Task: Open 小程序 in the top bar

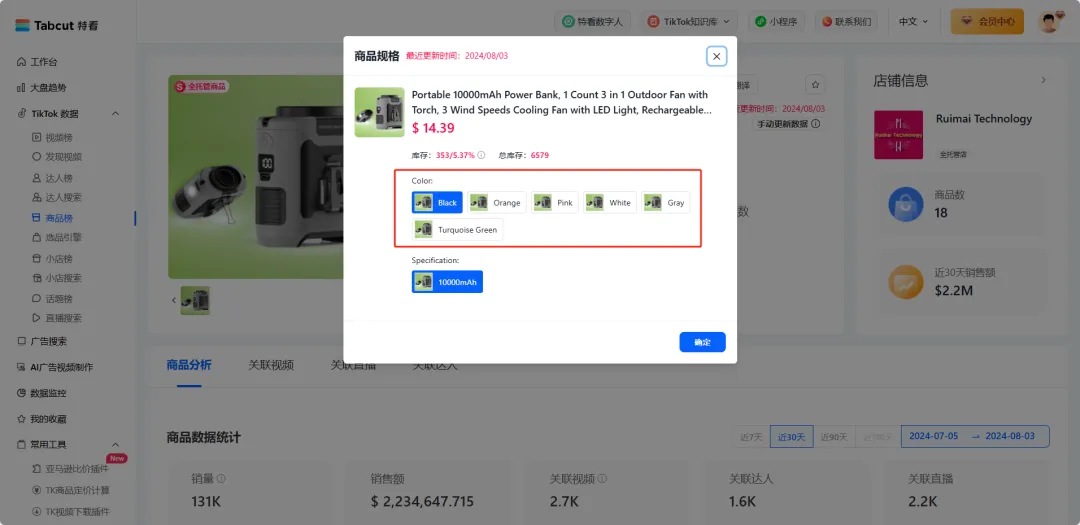Action: (776, 22)
